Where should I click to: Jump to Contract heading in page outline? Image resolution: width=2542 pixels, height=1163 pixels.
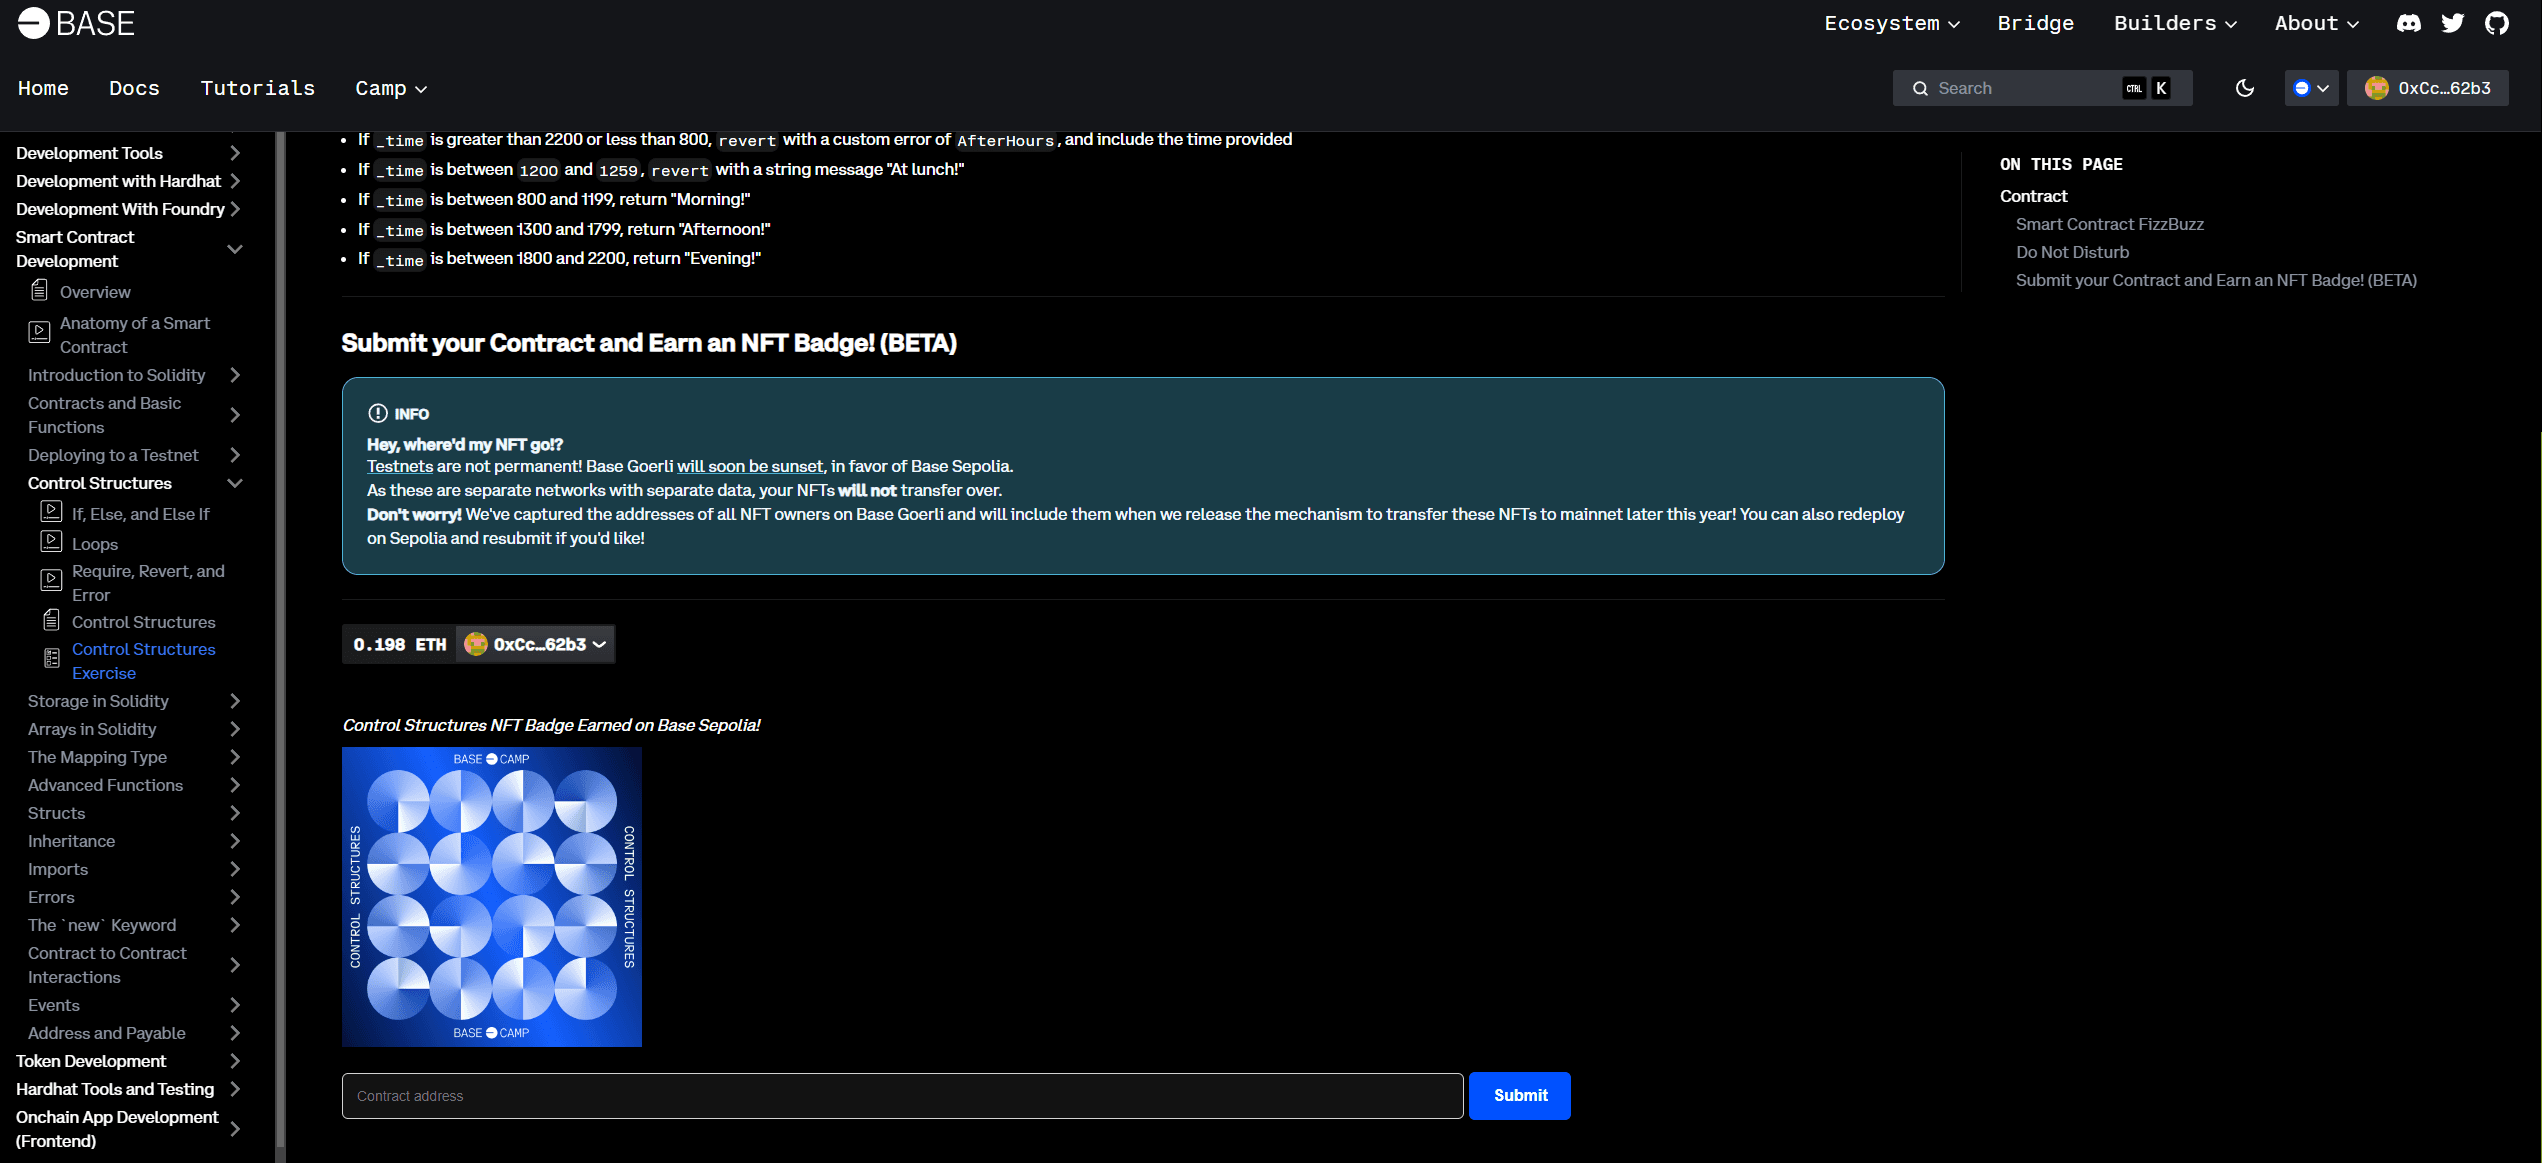point(2033,196)
